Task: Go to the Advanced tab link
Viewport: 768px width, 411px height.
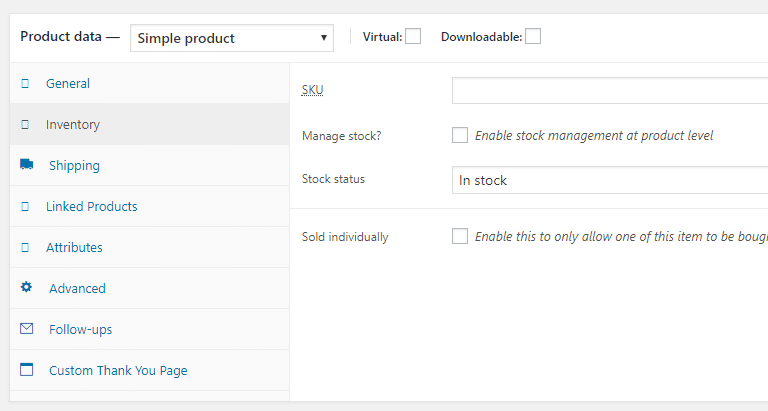Action: tap(77, 289)
